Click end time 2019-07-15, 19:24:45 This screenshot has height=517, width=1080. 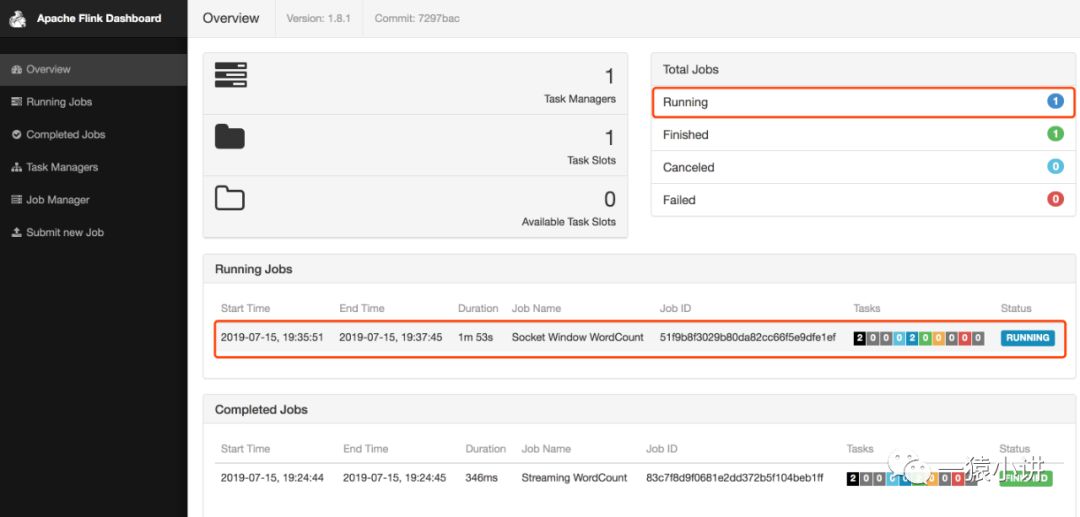click(x=395, y=478)
